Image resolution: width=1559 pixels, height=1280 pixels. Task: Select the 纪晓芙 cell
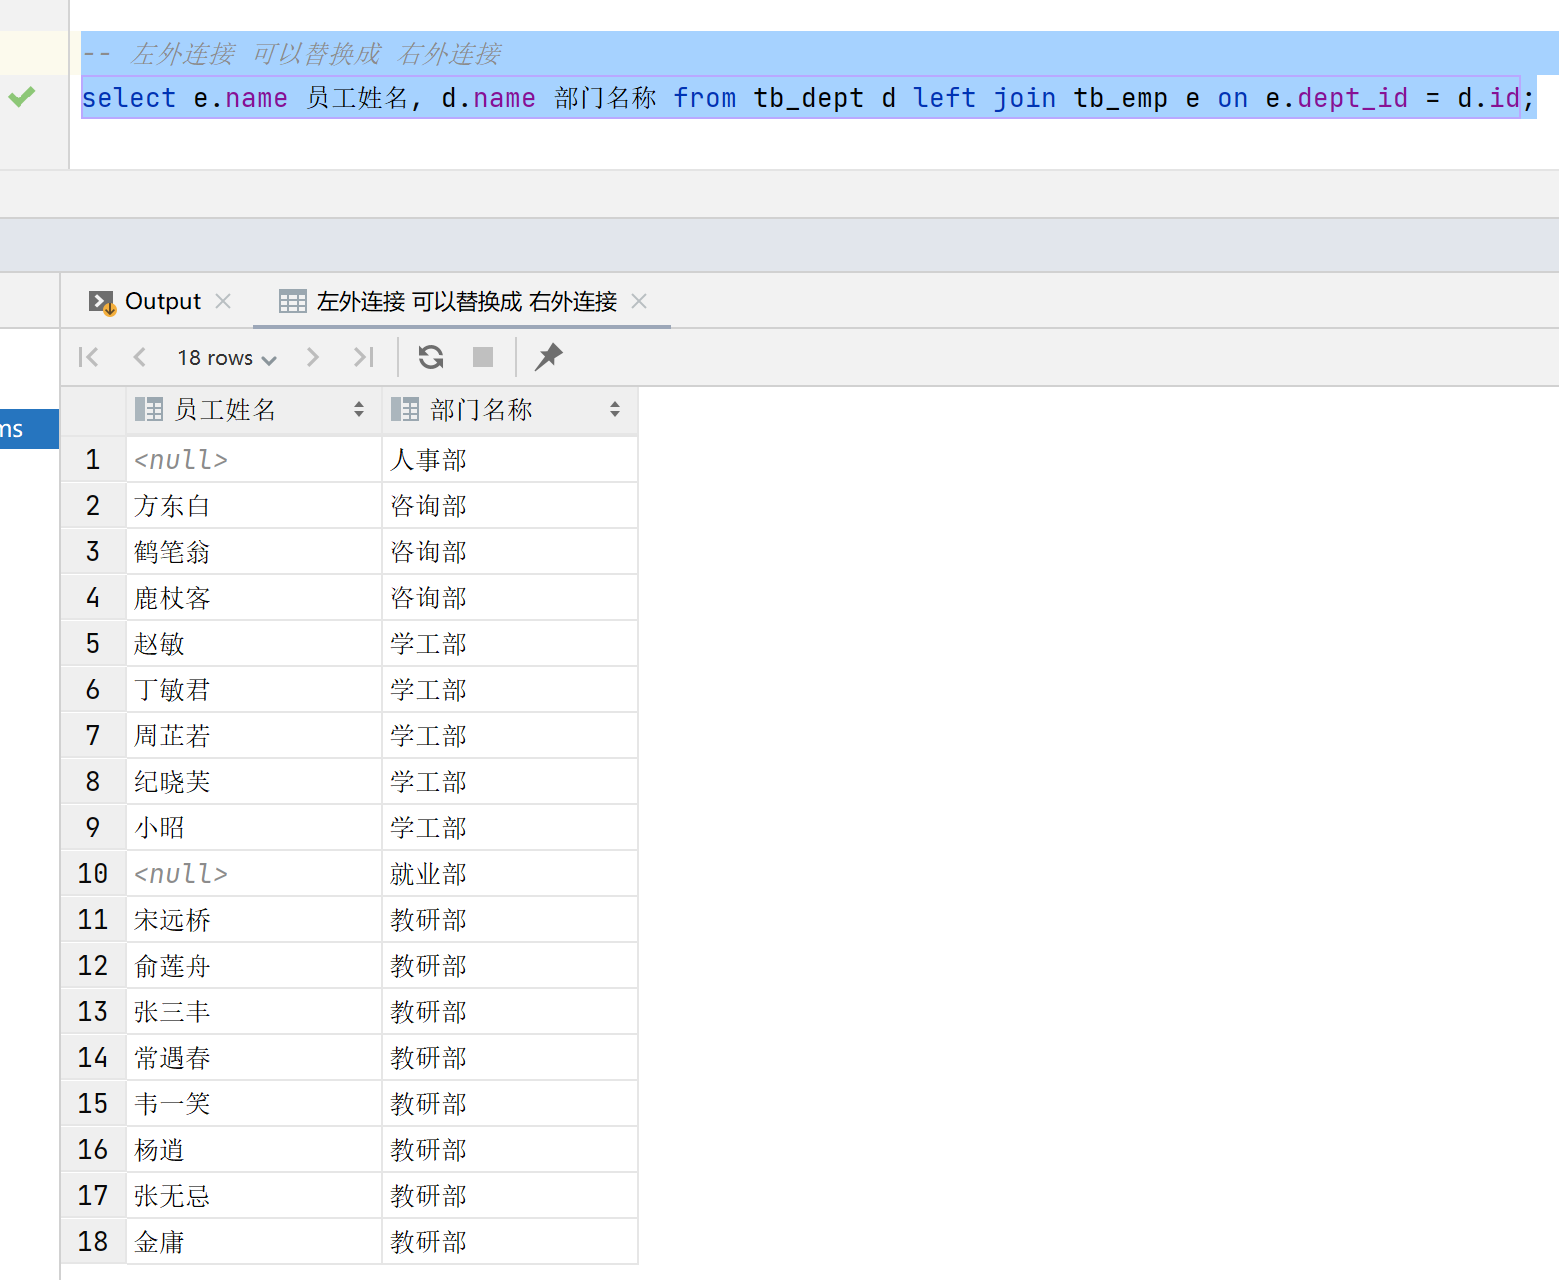(254, 782)
